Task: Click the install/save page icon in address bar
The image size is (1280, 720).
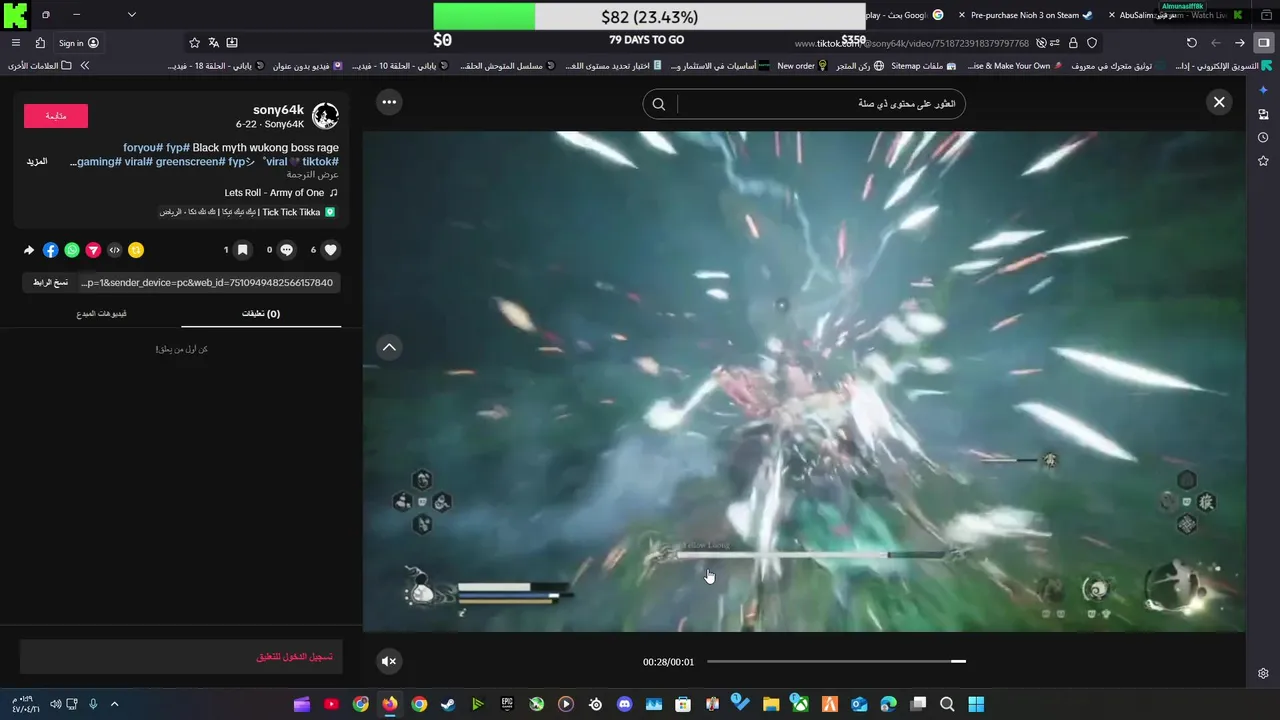Action: [x=232, y=43]
